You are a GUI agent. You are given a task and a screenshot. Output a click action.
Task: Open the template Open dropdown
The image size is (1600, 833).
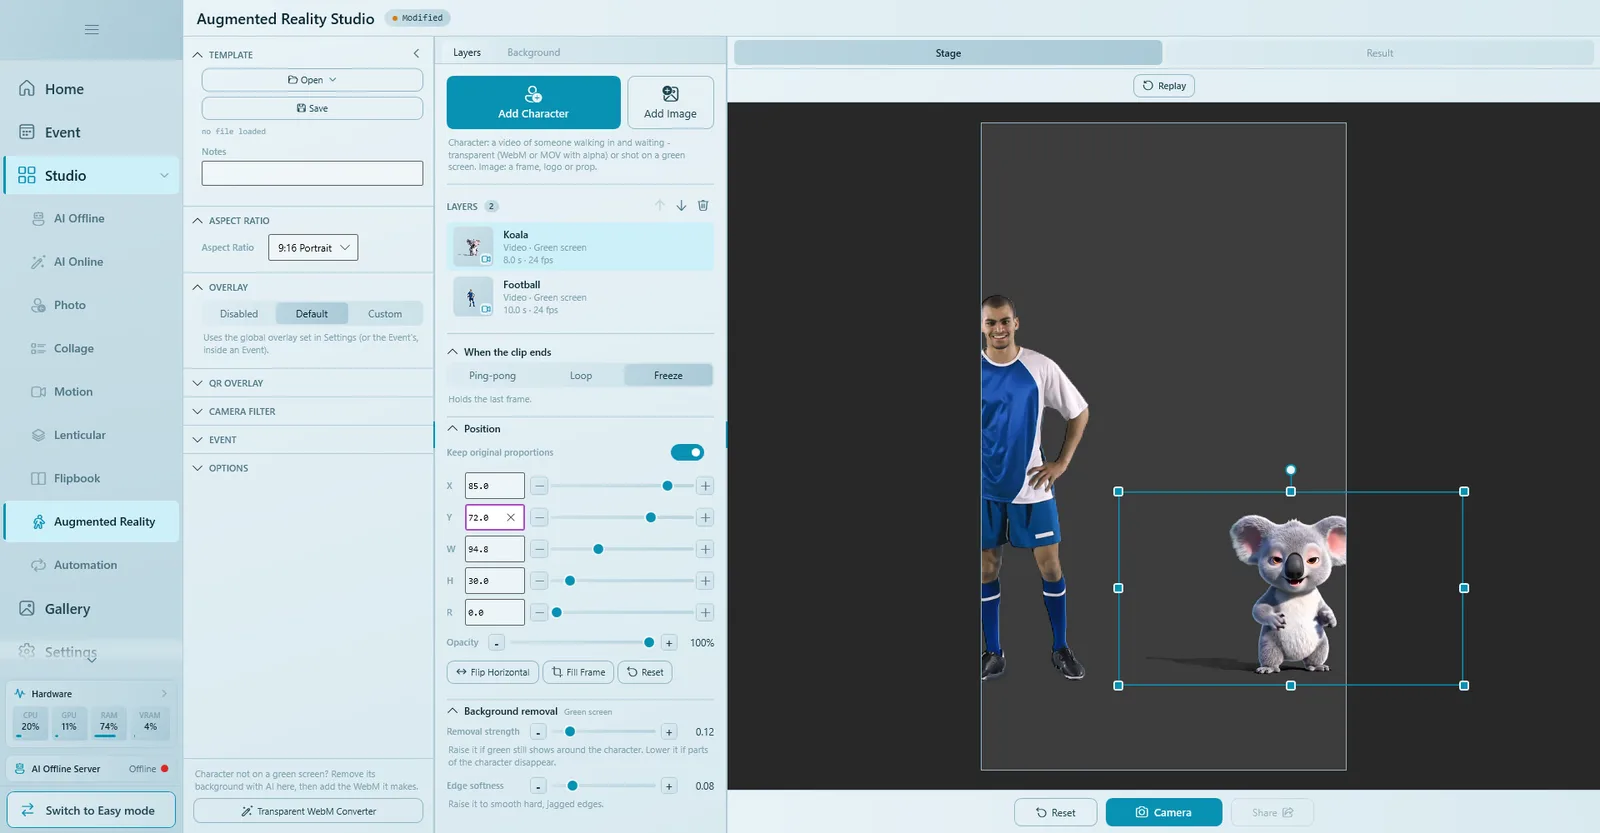312,80
